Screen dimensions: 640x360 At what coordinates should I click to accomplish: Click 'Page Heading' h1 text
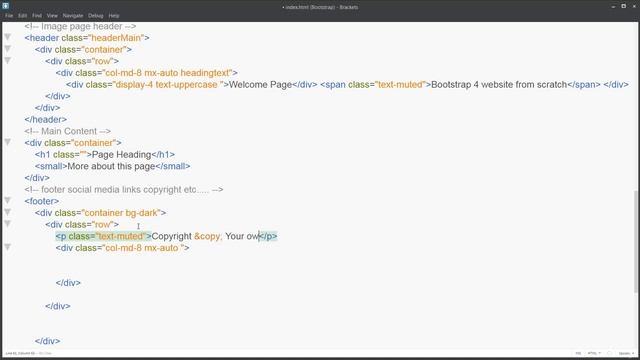coord(122,155)
